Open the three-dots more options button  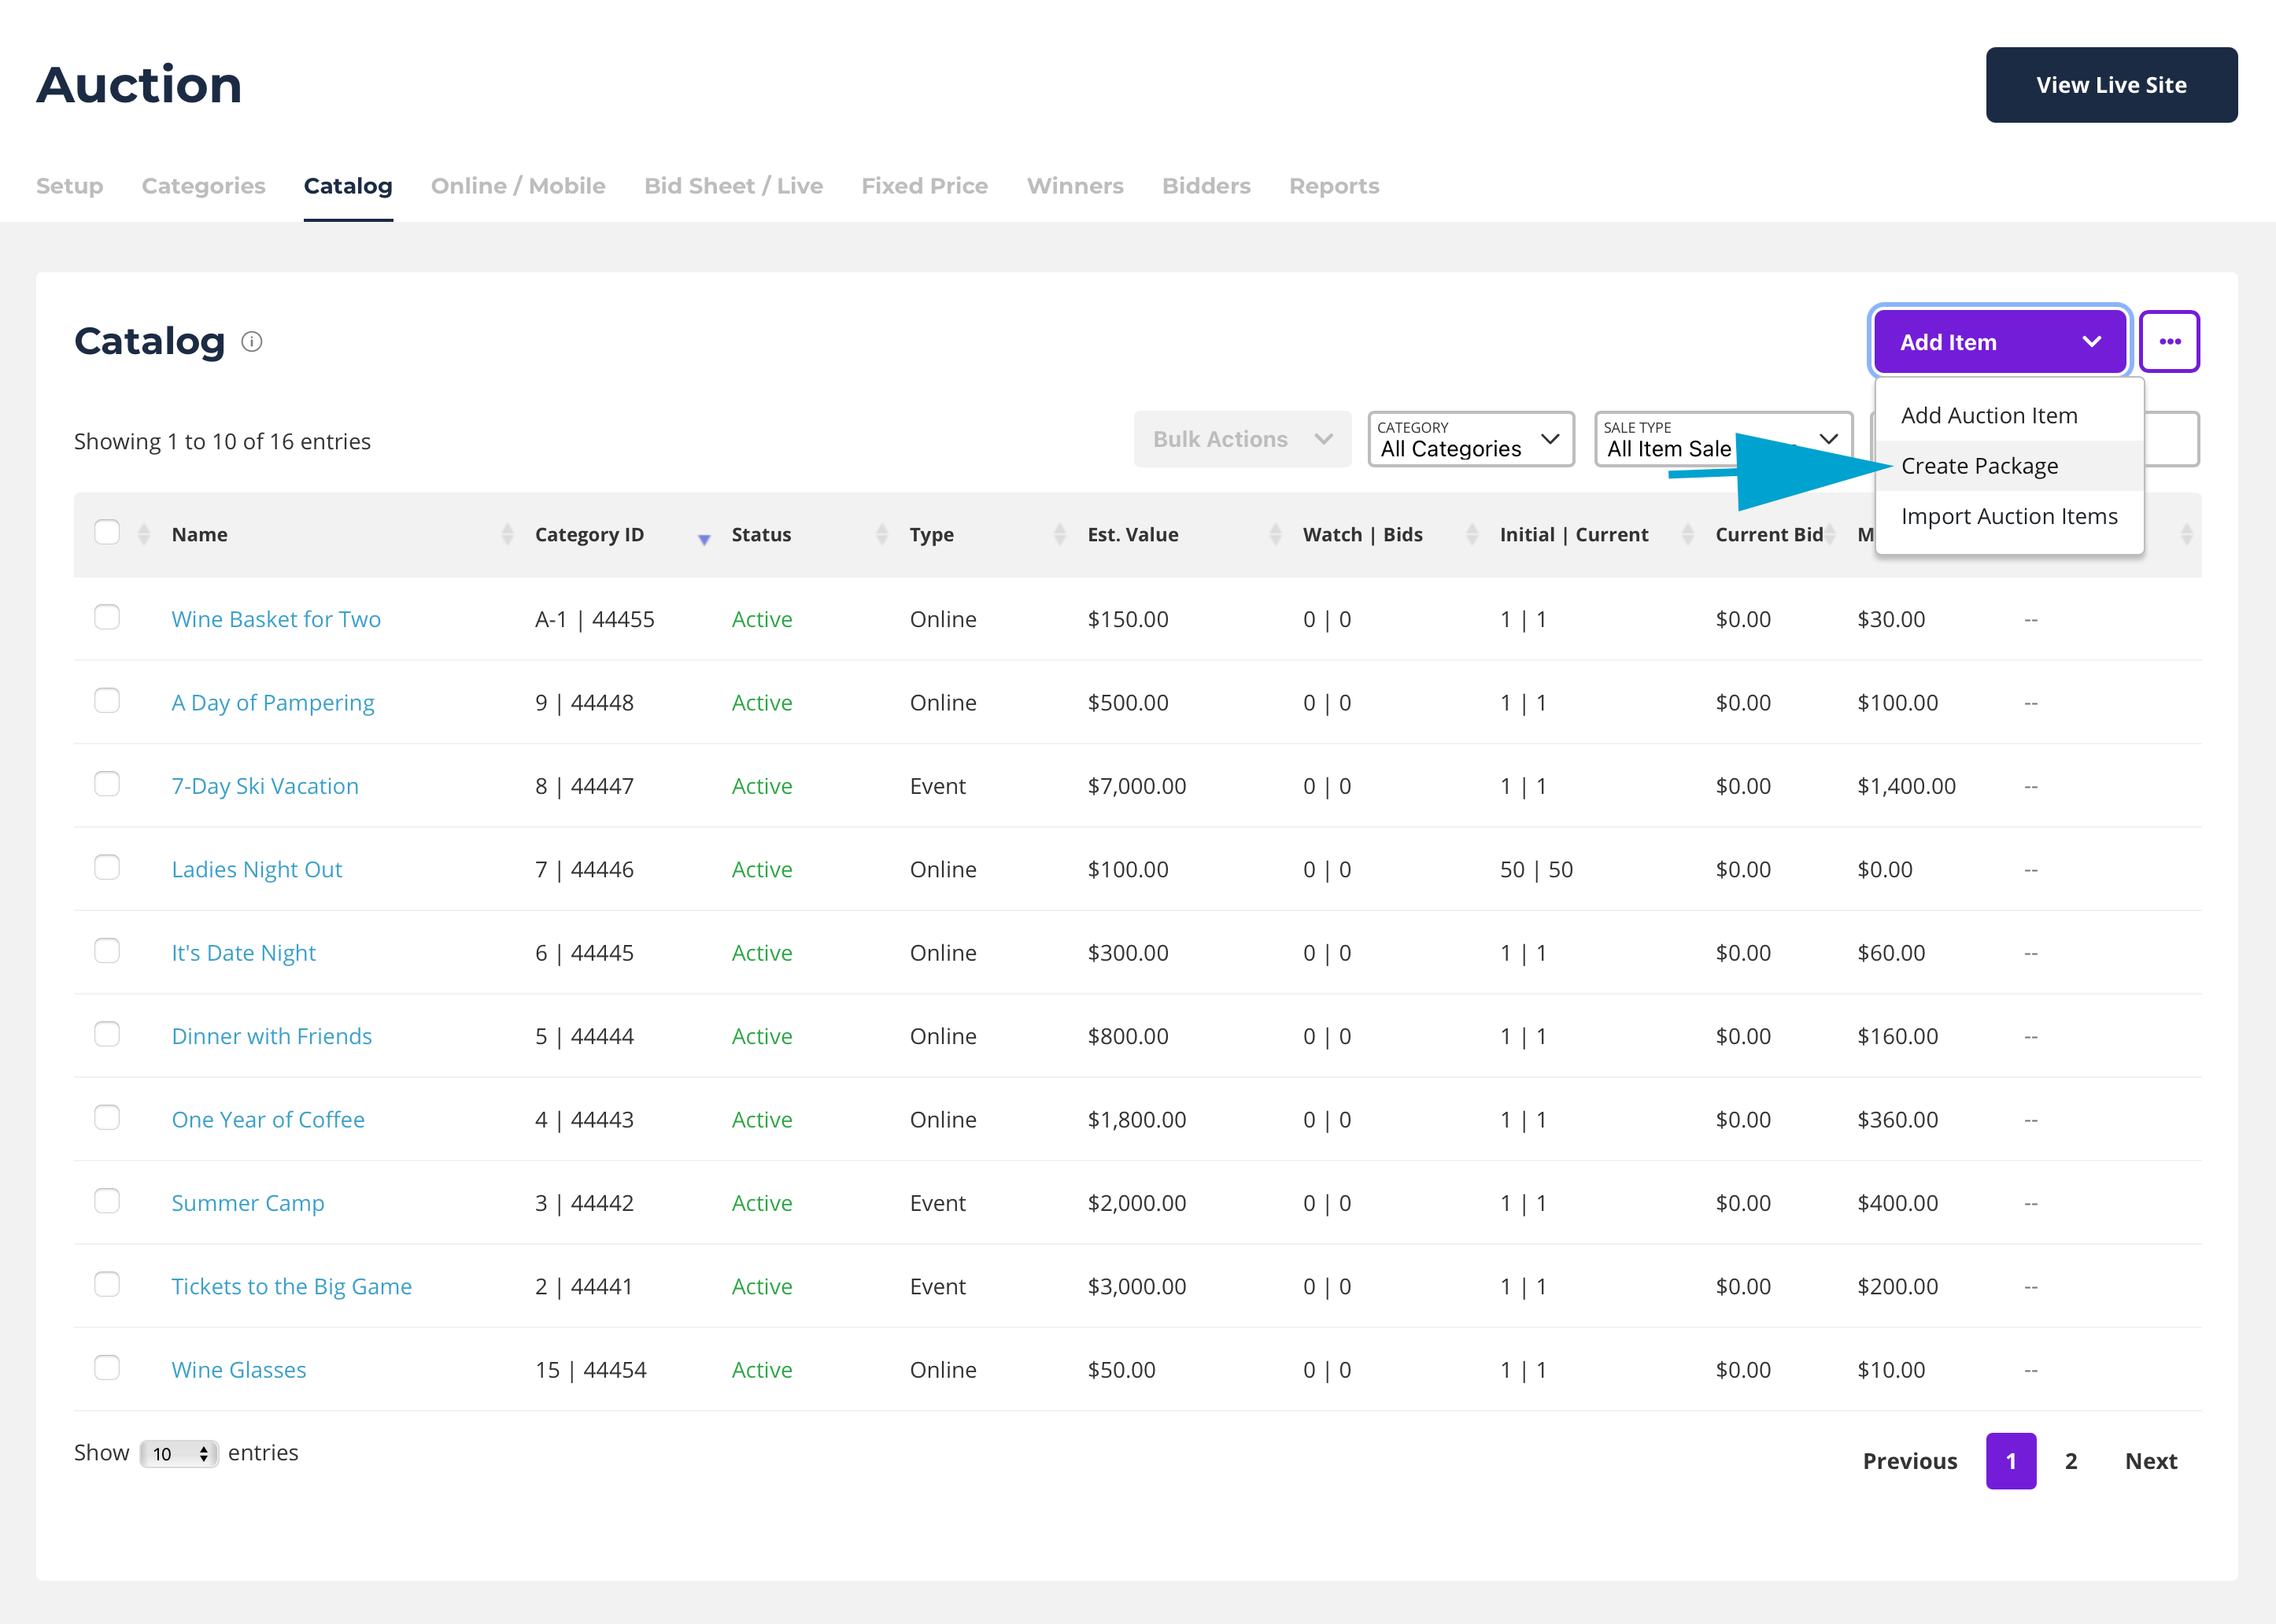[x=2169, y=342]
